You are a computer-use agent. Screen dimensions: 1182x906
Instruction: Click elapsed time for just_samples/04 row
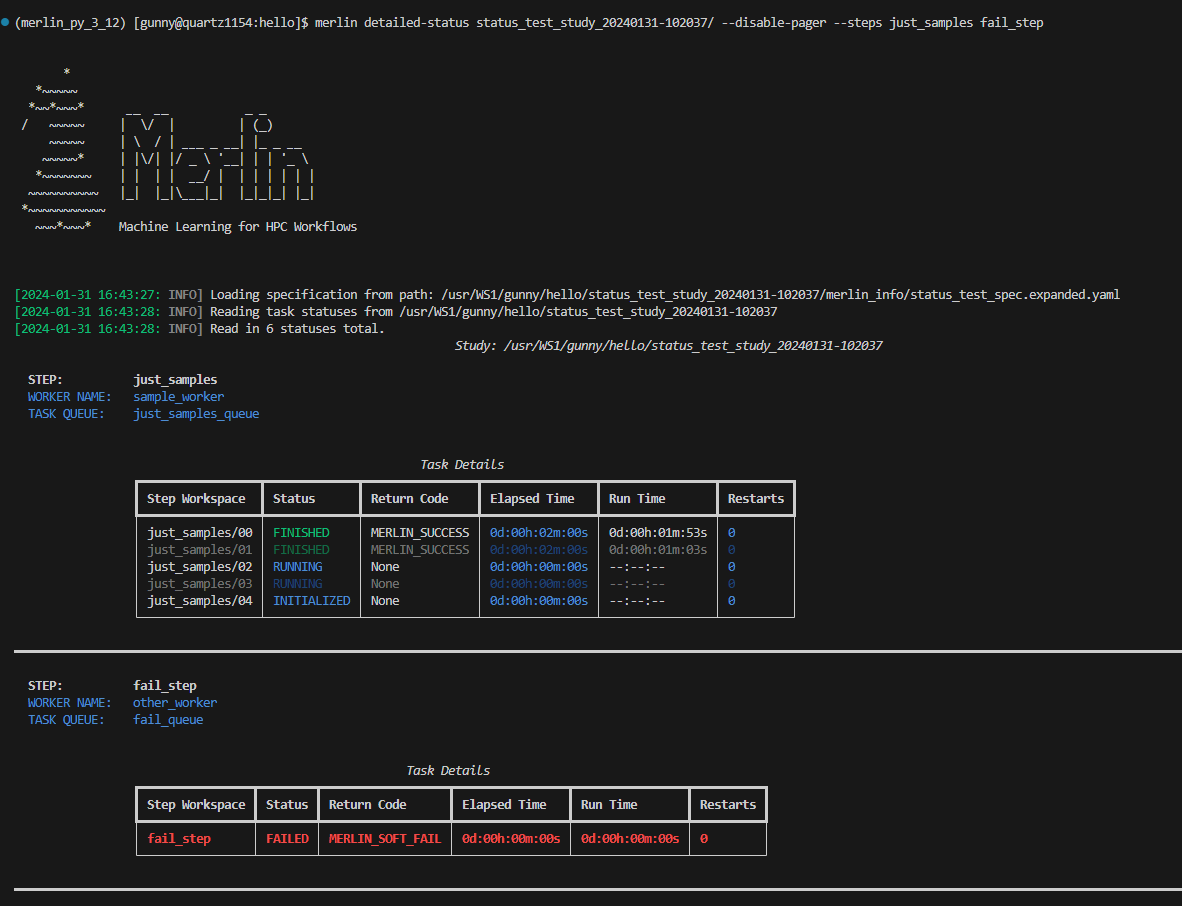539,601
